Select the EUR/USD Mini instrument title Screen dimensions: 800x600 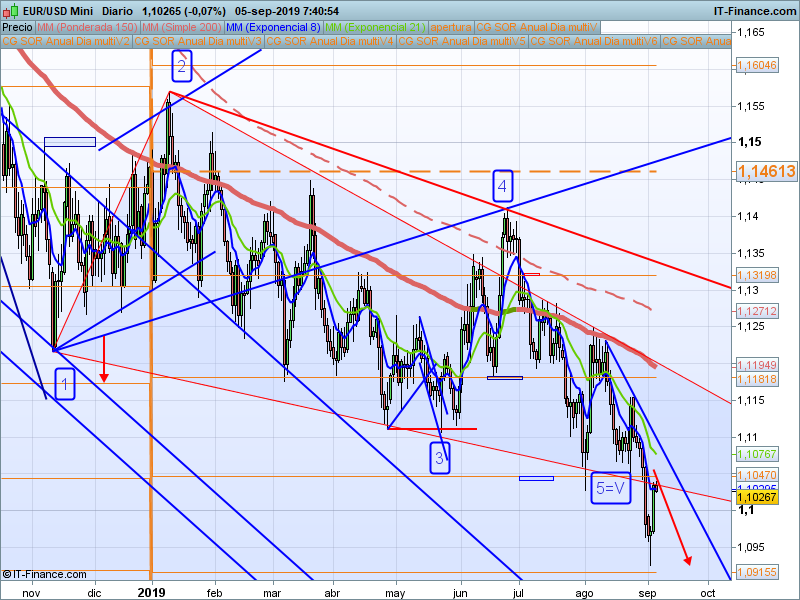pos(58,11)
